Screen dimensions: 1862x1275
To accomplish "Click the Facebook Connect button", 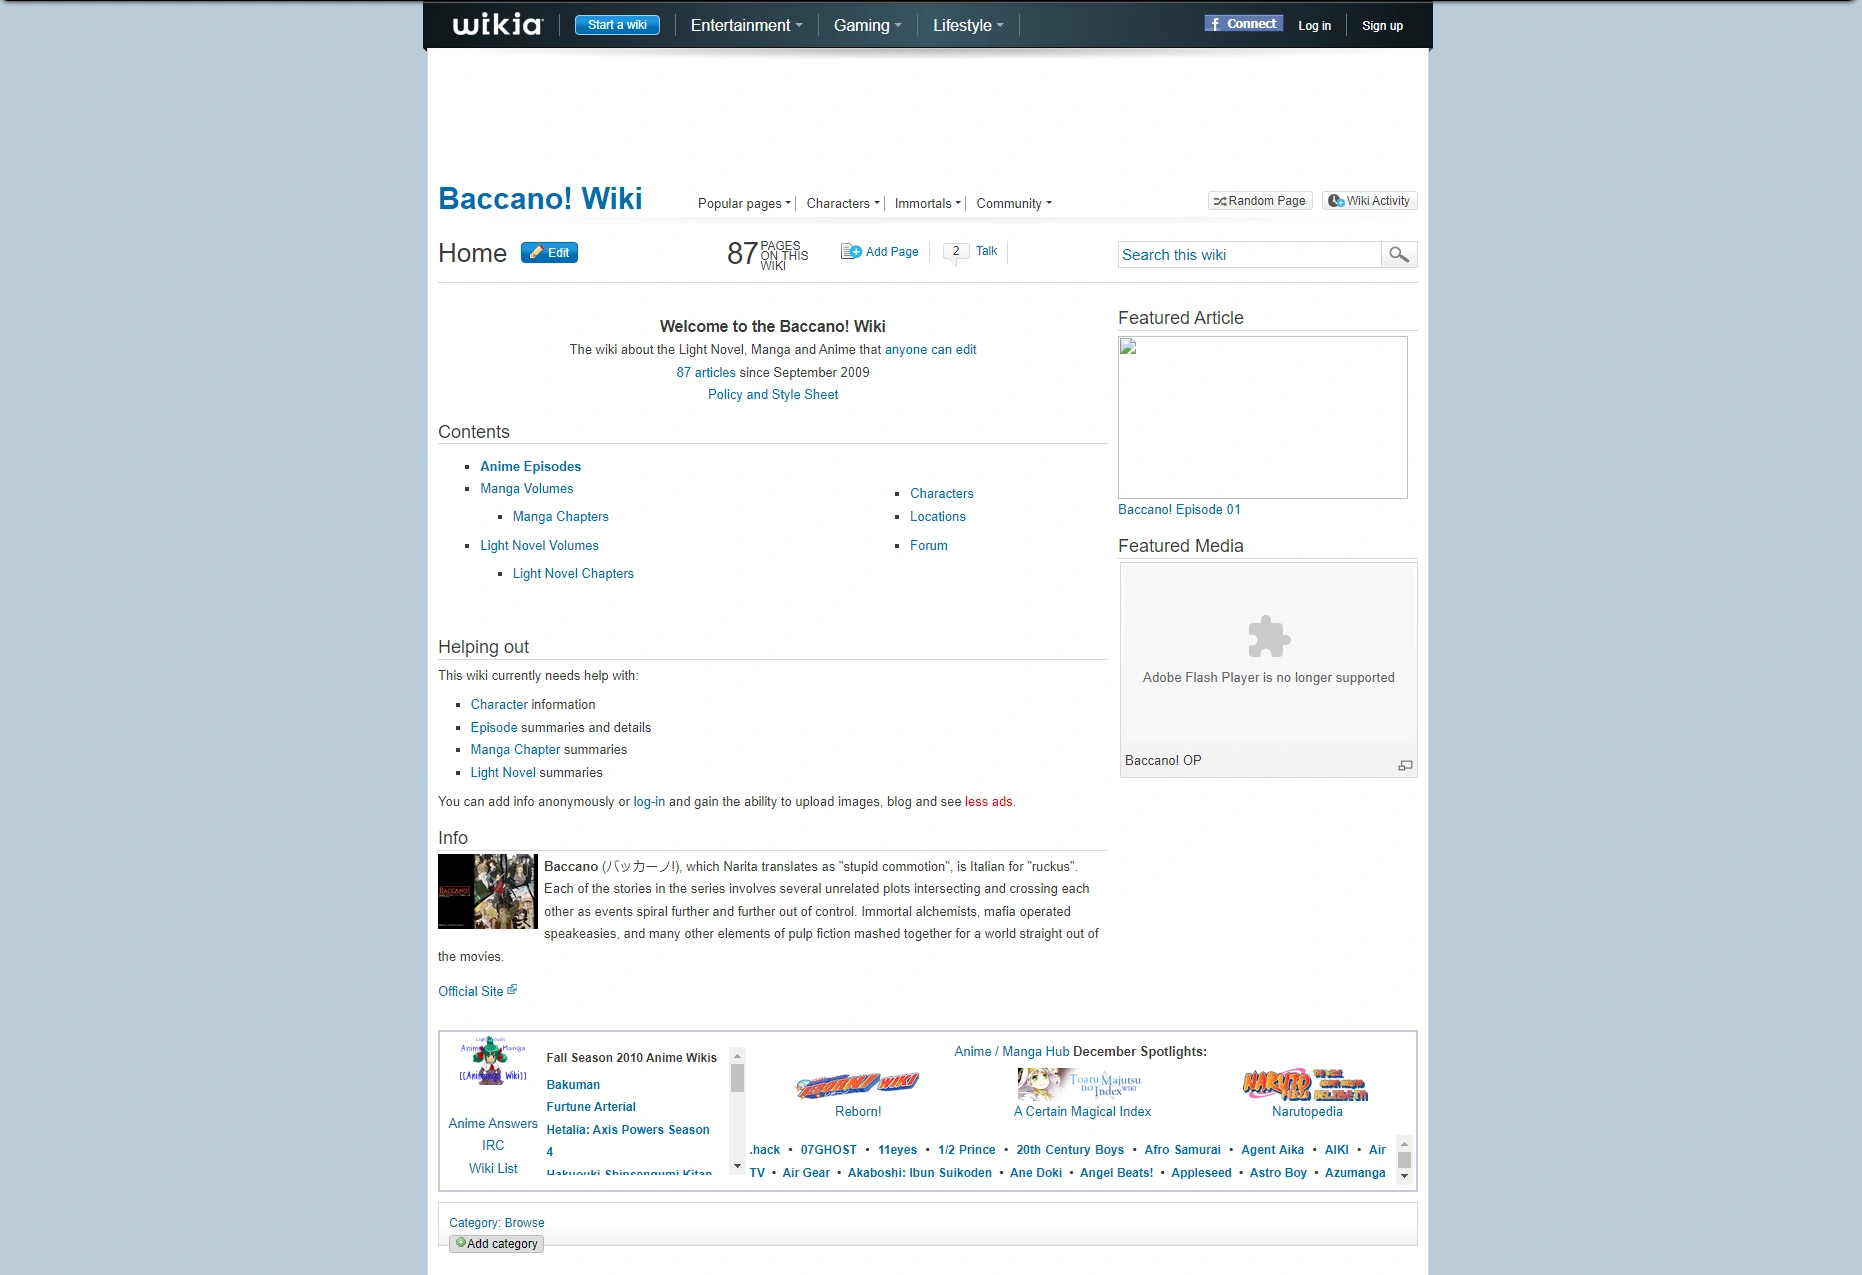I will pyautogui.click(x=1243, y=24).
